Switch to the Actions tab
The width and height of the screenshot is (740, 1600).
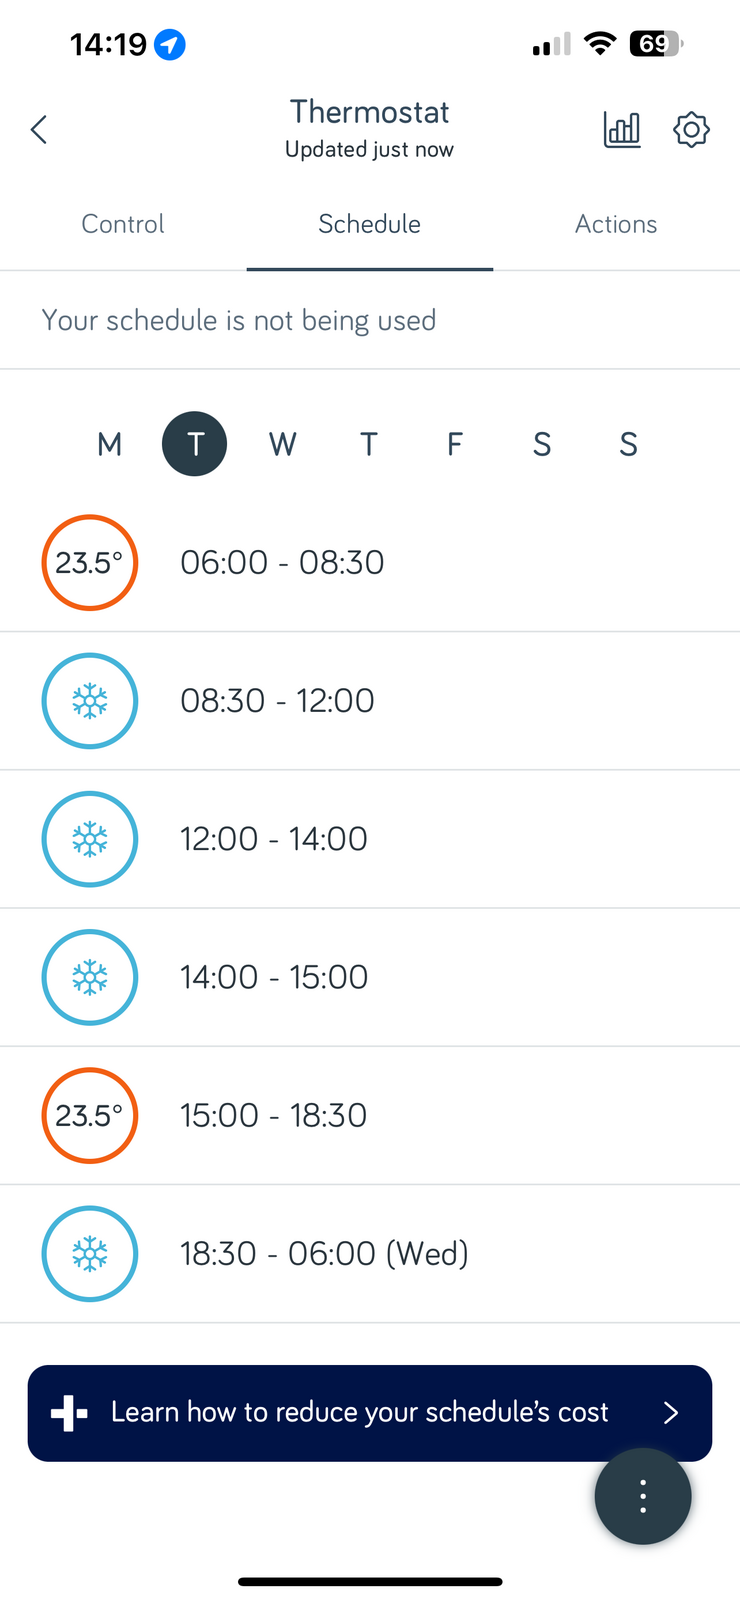click(x=616, y=224)
